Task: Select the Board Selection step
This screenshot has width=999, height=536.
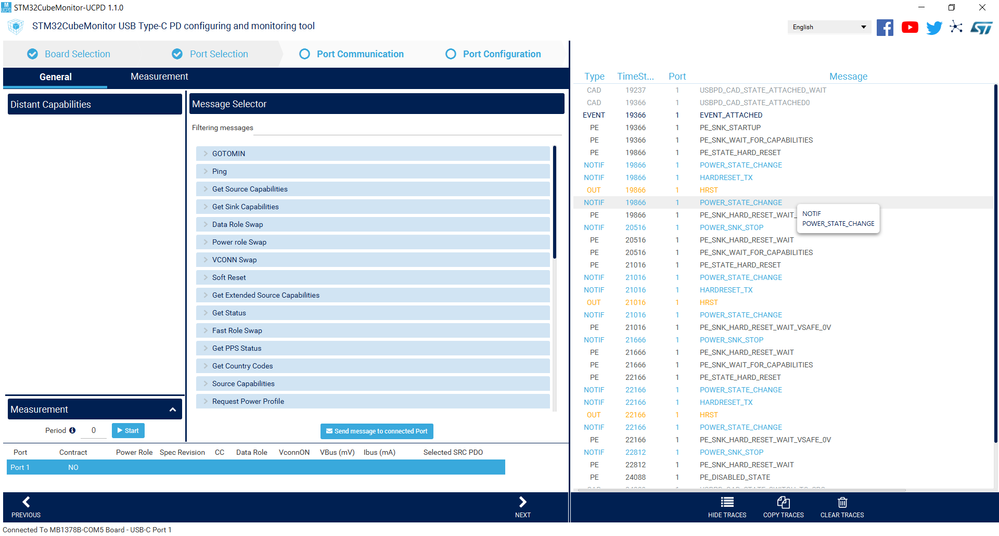Action: click(69, 54)
